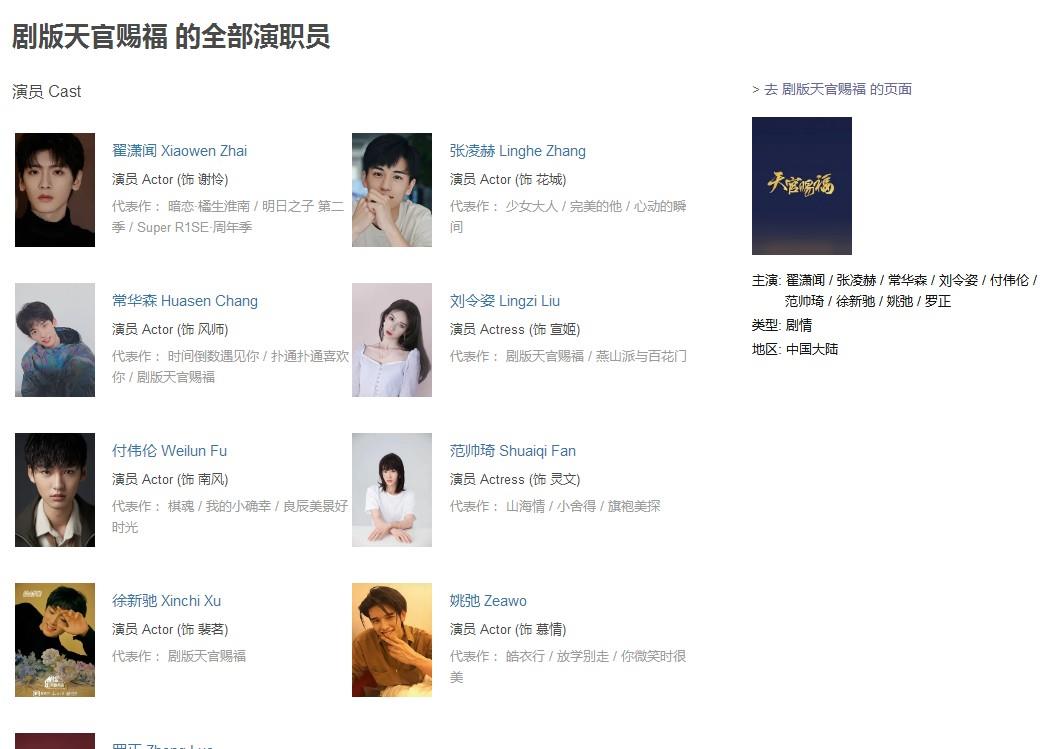Viewport: 1050px width, 749px height.
Task: Click the 范帅琦 Shuaiqi Fan link
Action: (513, 450)
